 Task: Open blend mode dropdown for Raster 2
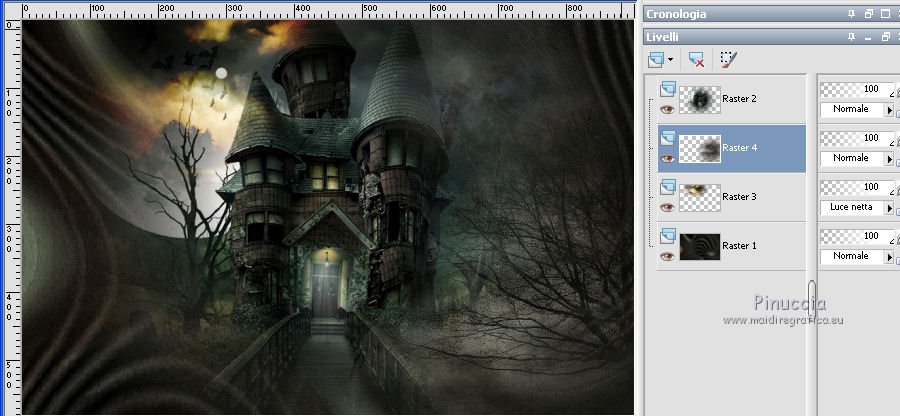(x=890, y=110)
